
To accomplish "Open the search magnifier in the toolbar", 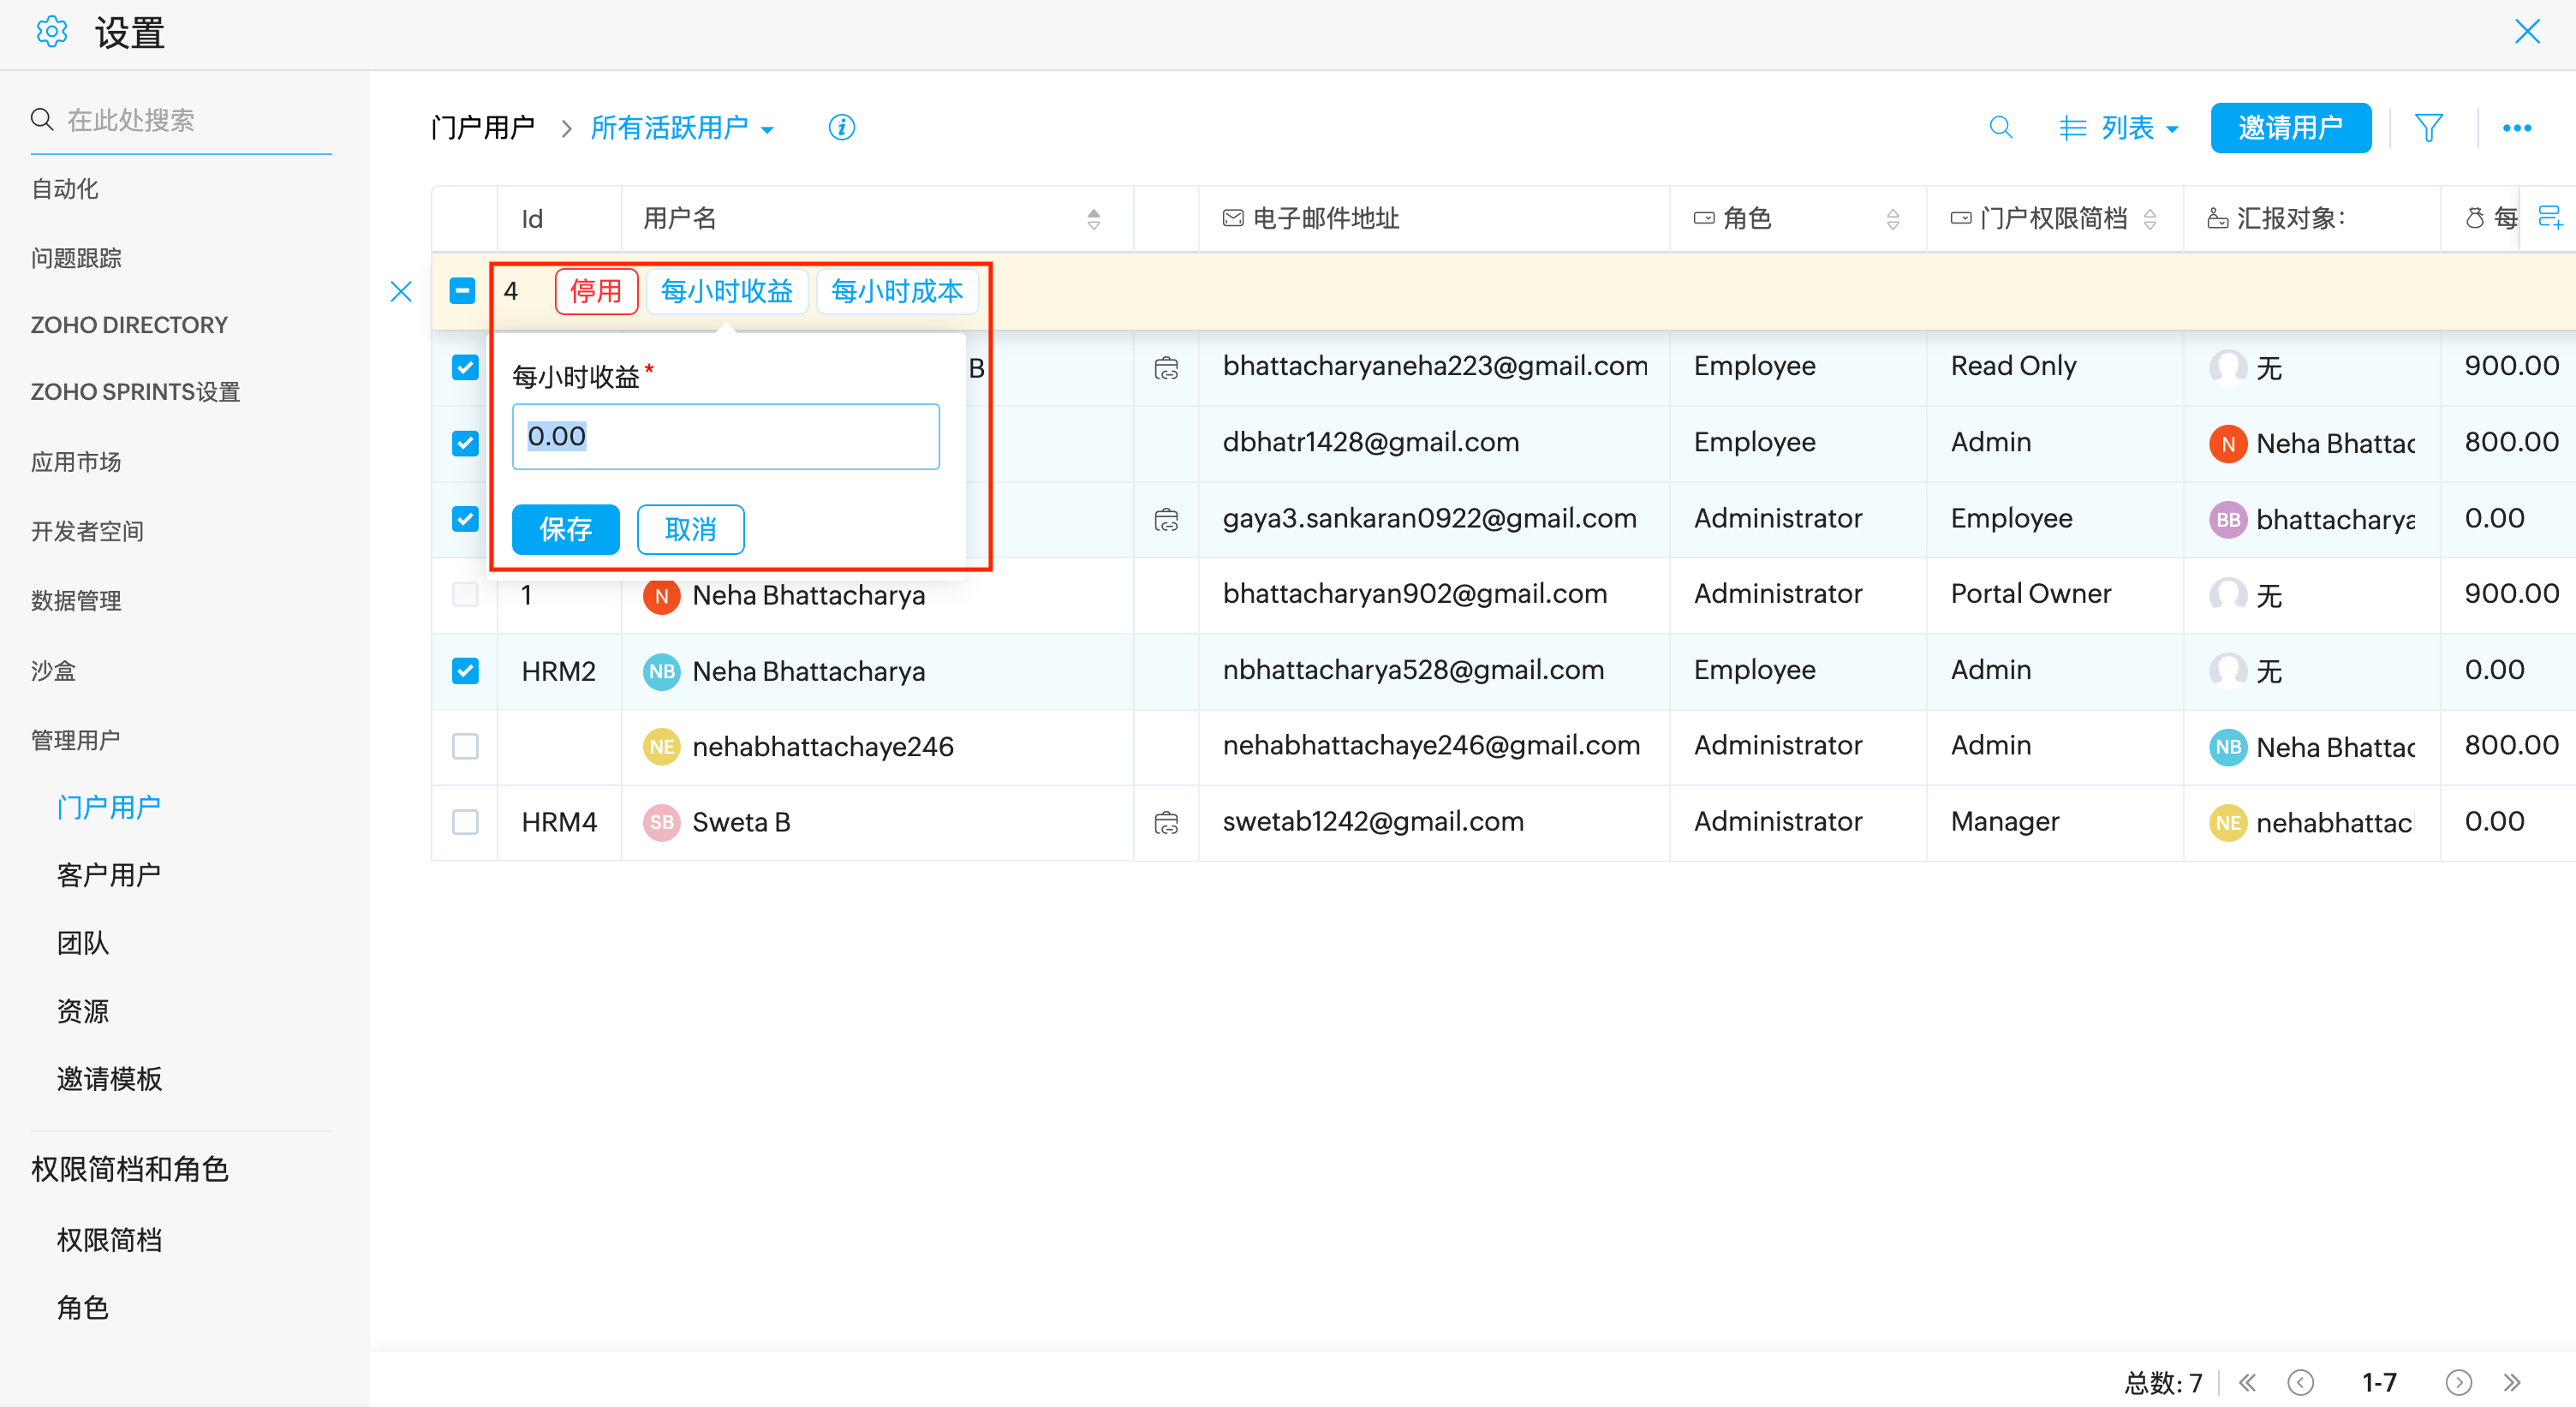I will pyautogui.click(x=2000, y=128).
